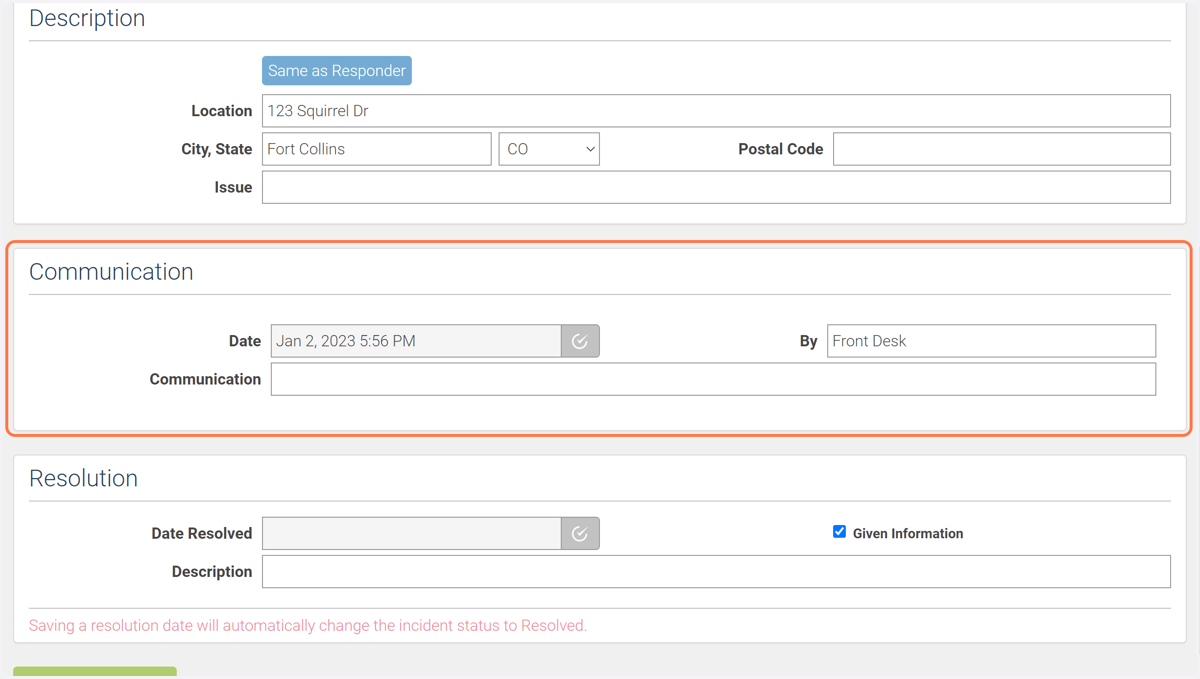Click the Same as Responder button
The width and height of the screenshot is (1200, 679).
pos(337,71)
